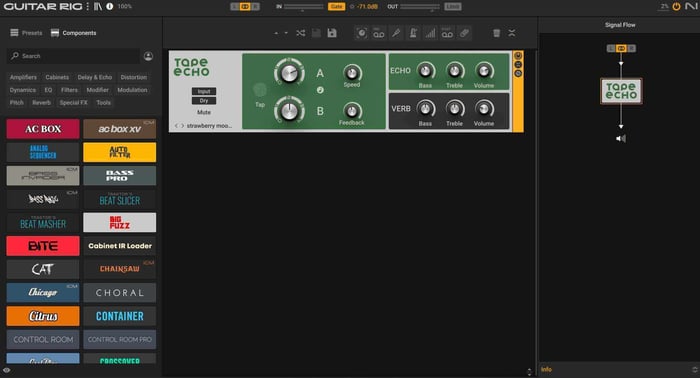Click the Tap tempo button on Tape Echo
Screen dimensions: 700x378
point(260,91)
